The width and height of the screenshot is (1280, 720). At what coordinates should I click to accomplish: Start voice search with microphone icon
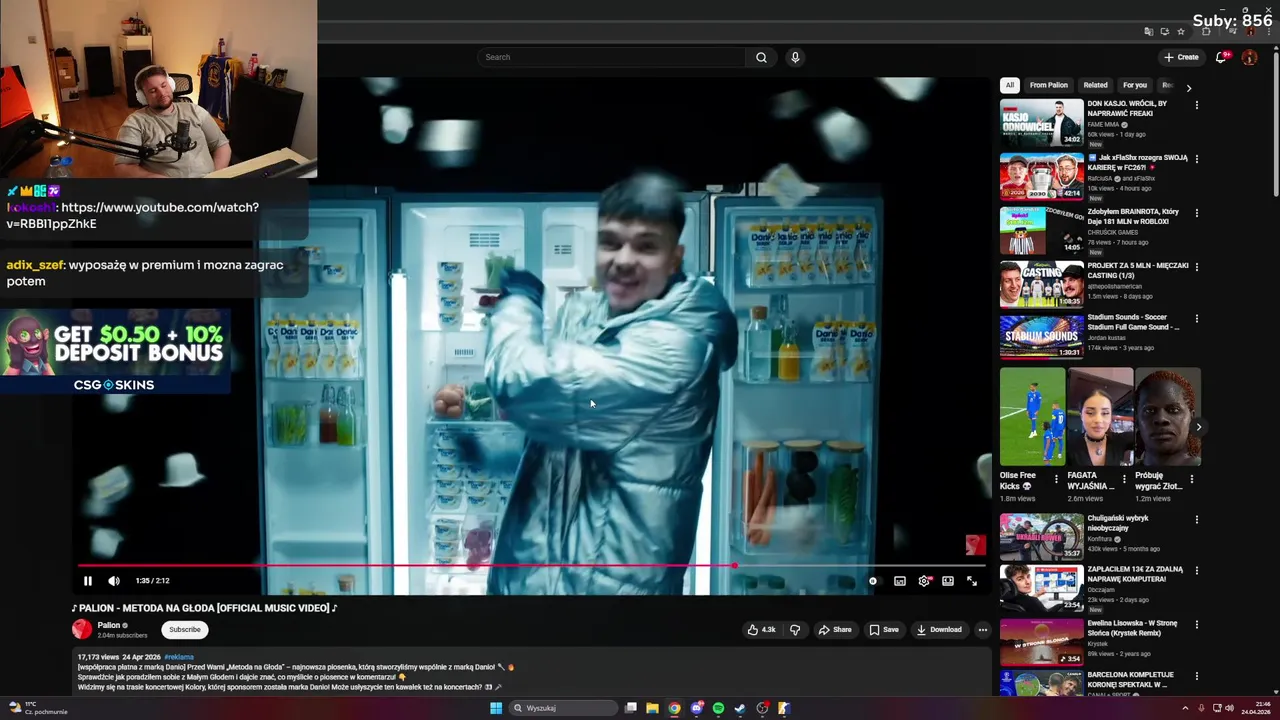(x=795, y=57)
